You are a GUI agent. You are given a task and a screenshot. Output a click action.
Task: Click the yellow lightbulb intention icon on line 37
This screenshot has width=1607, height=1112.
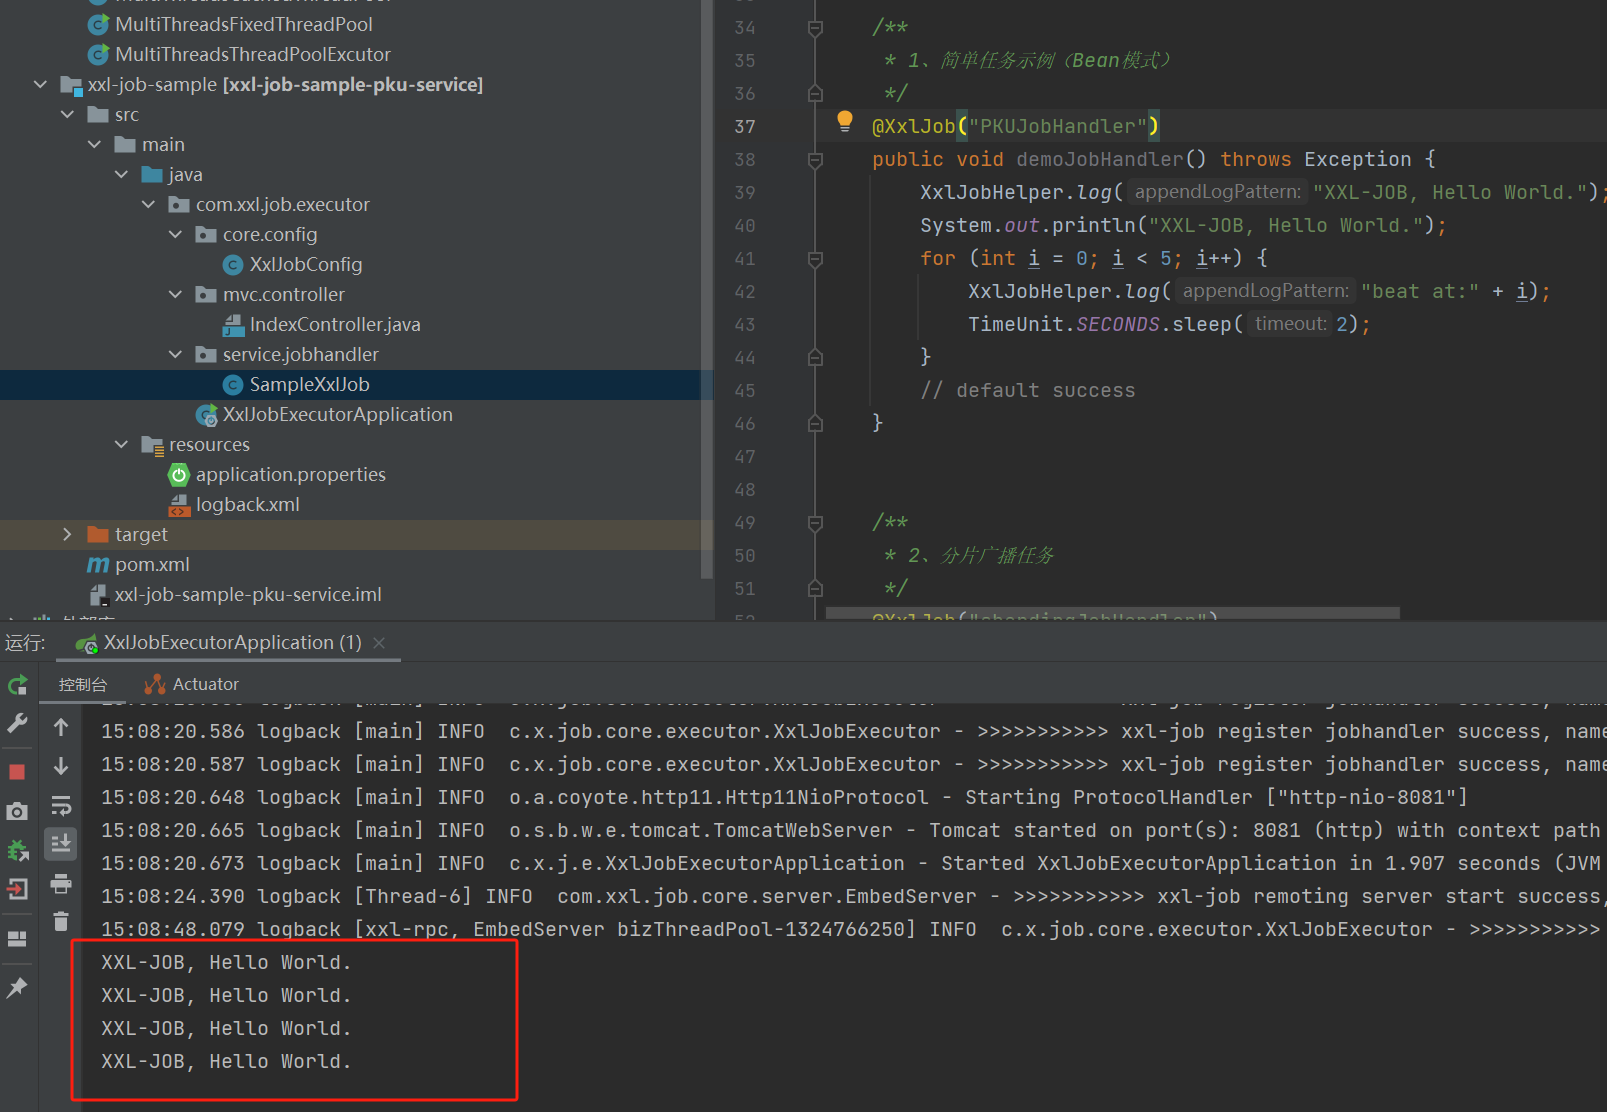point(845,122)
